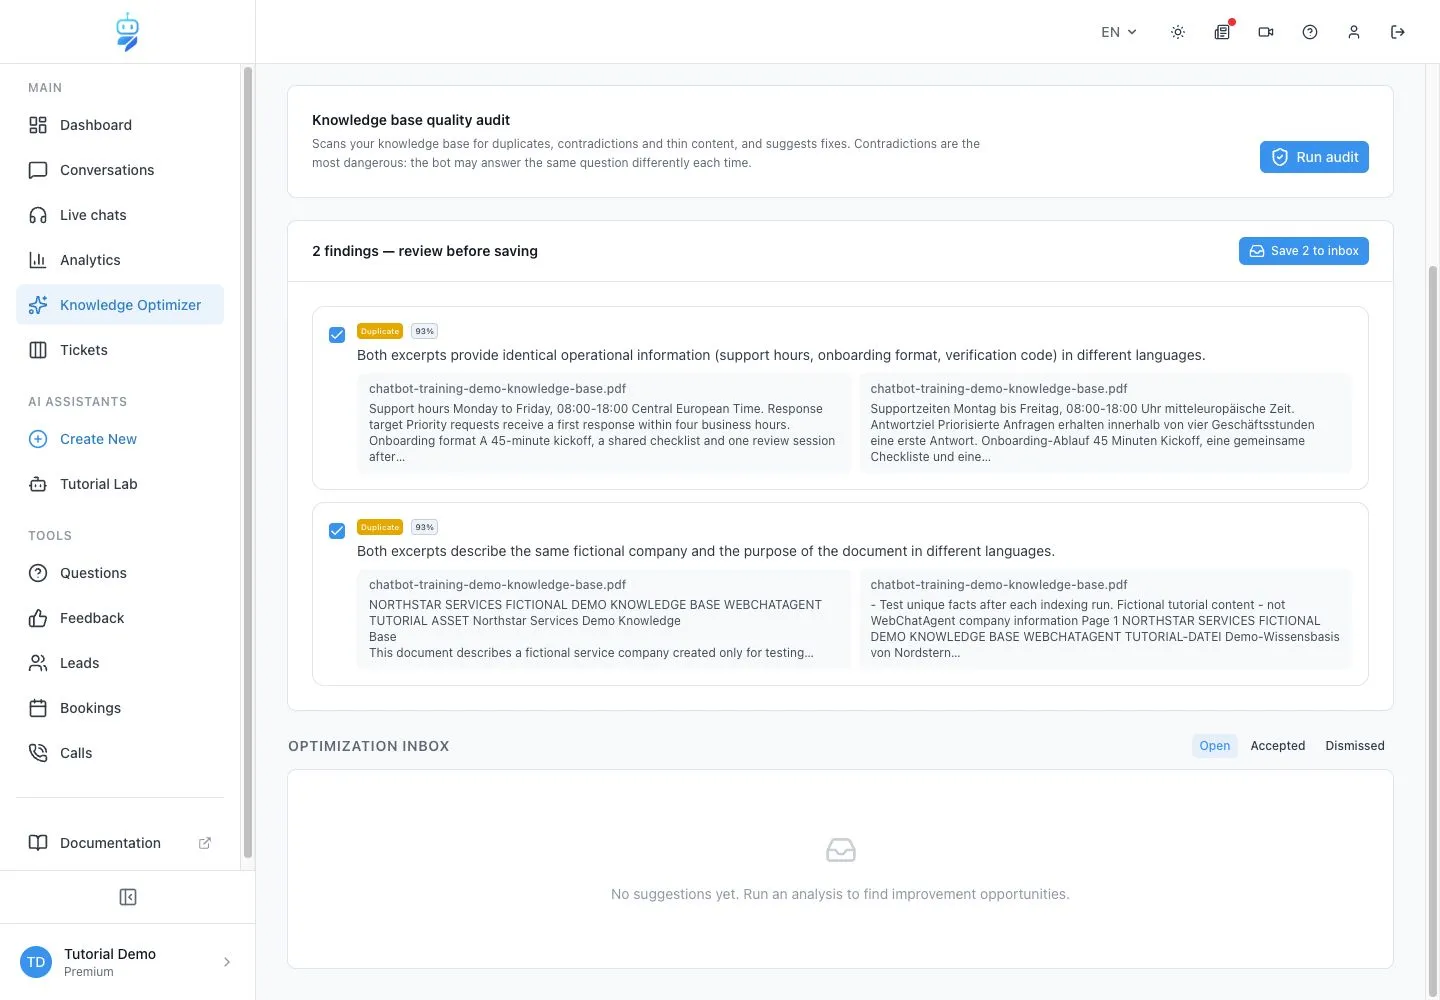Open Calls phone icon
This screenshot has height=1000, width=1440.
pyautogui.click(x=38, y=753)
